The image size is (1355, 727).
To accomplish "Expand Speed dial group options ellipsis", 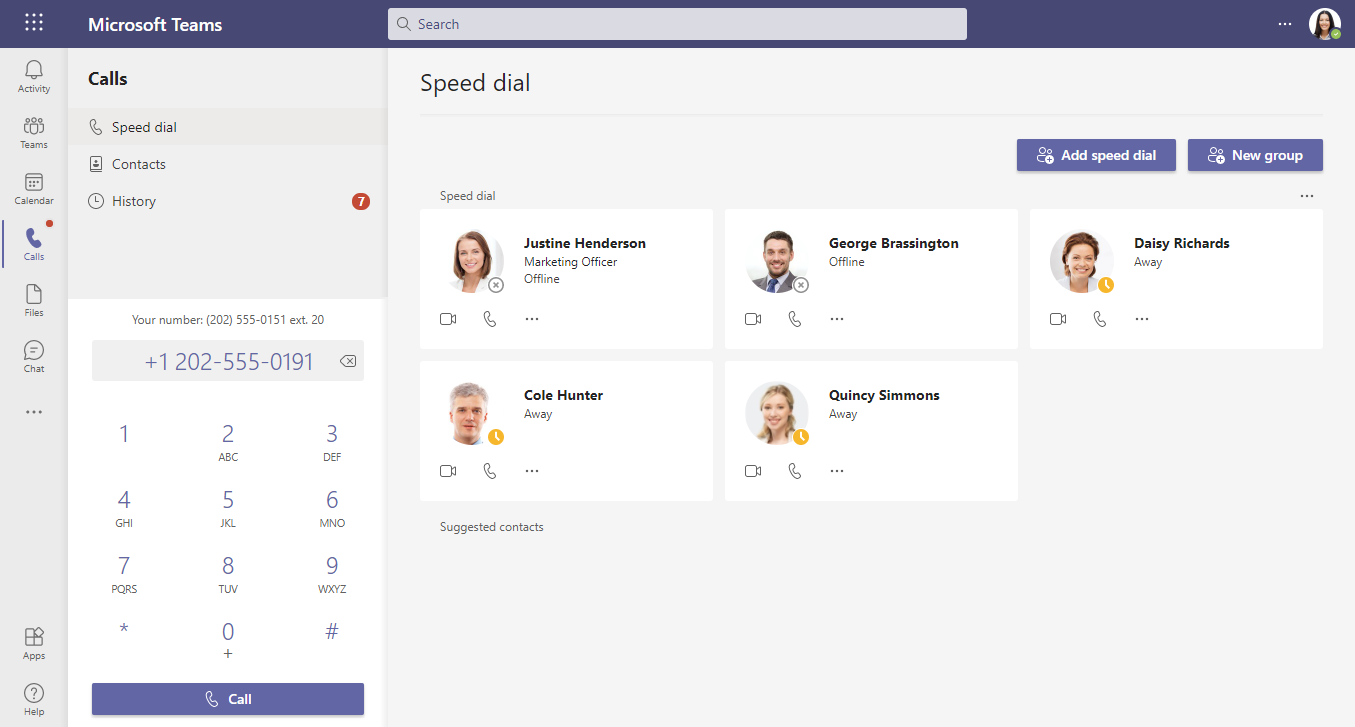I will [1307, 196].
